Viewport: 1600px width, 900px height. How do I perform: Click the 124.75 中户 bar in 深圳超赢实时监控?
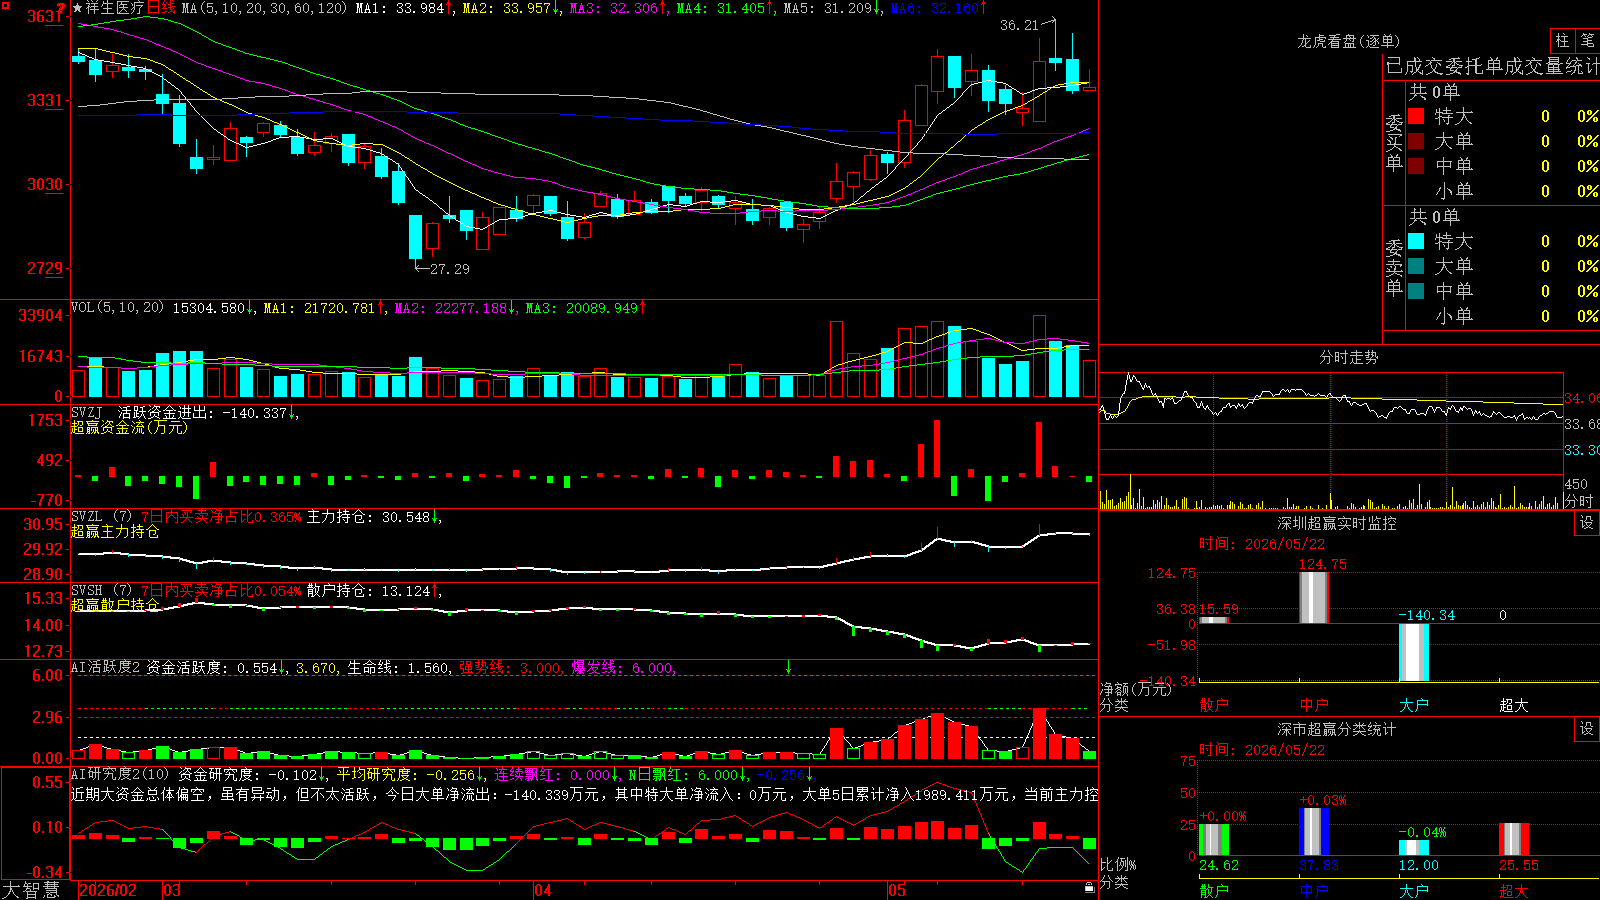[x=1313, y=598]
